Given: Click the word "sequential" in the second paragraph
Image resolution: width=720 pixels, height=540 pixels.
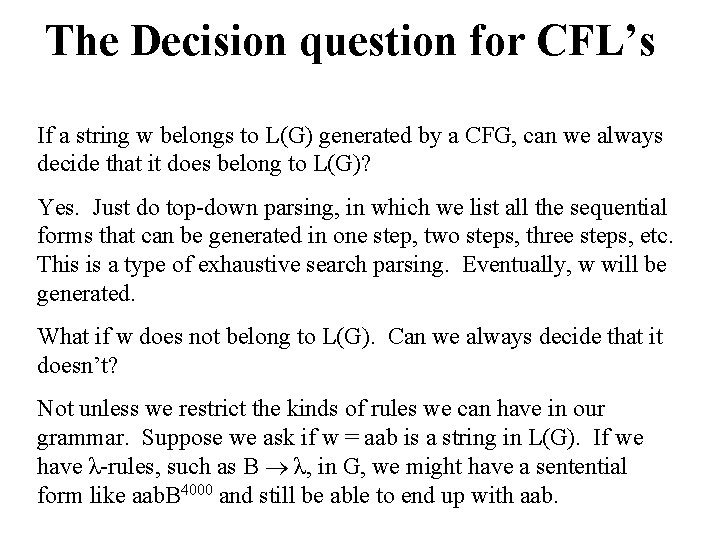Looking at the screenshot, I should (618, 209).
